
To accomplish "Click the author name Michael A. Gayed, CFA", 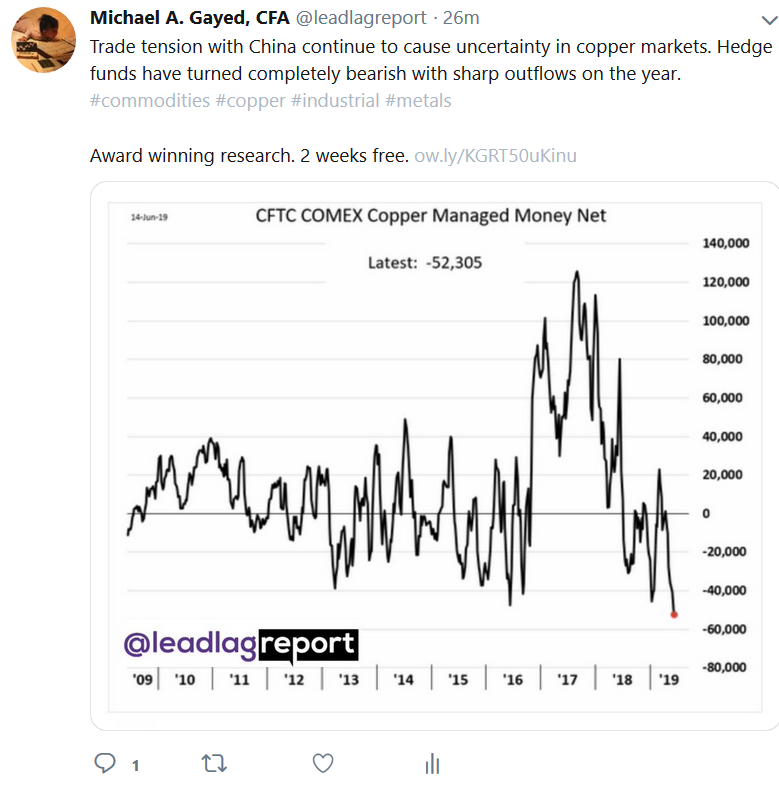I will [189, 18].
